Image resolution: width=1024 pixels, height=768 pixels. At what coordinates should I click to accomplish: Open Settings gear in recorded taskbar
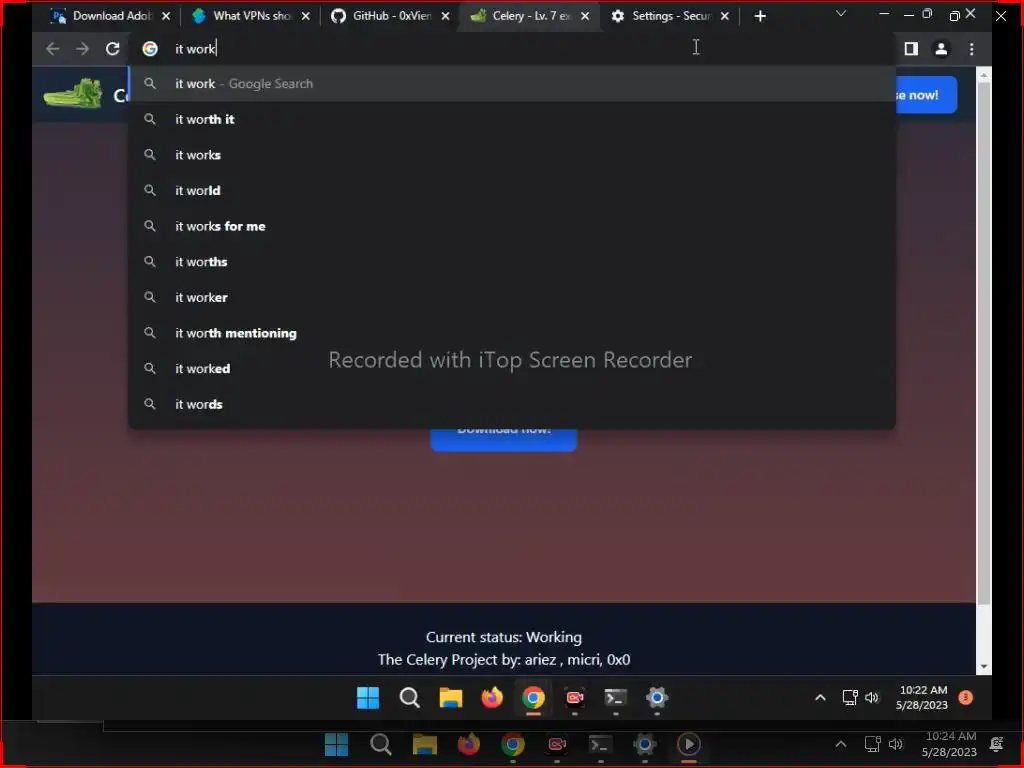tap(657, 697)
